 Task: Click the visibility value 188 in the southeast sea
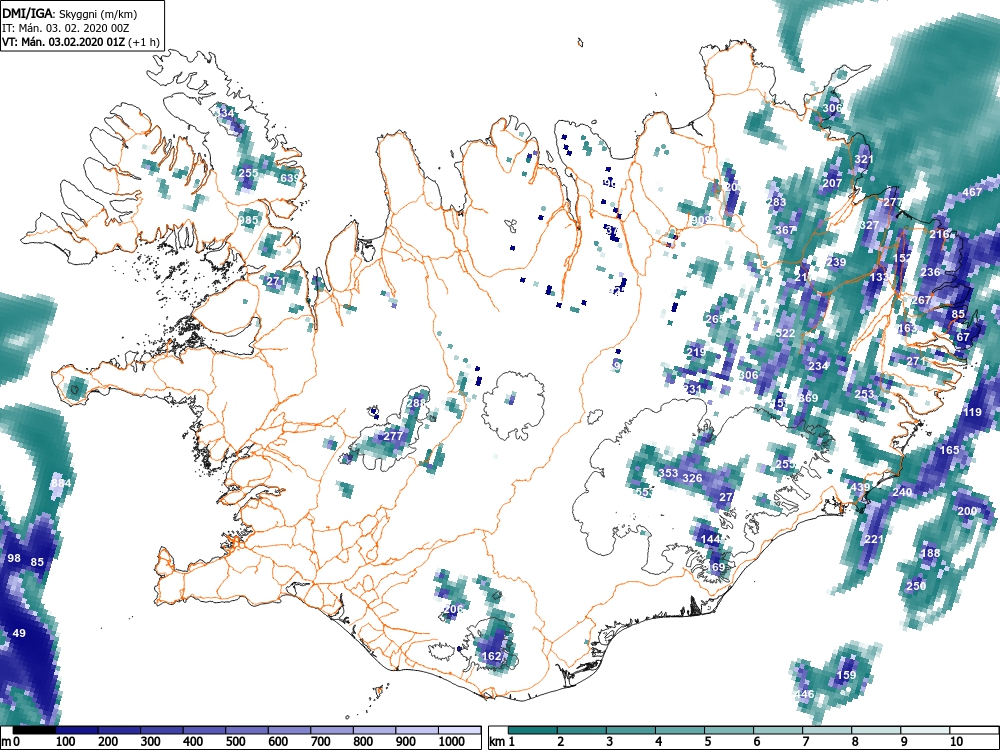coord(930,553)
